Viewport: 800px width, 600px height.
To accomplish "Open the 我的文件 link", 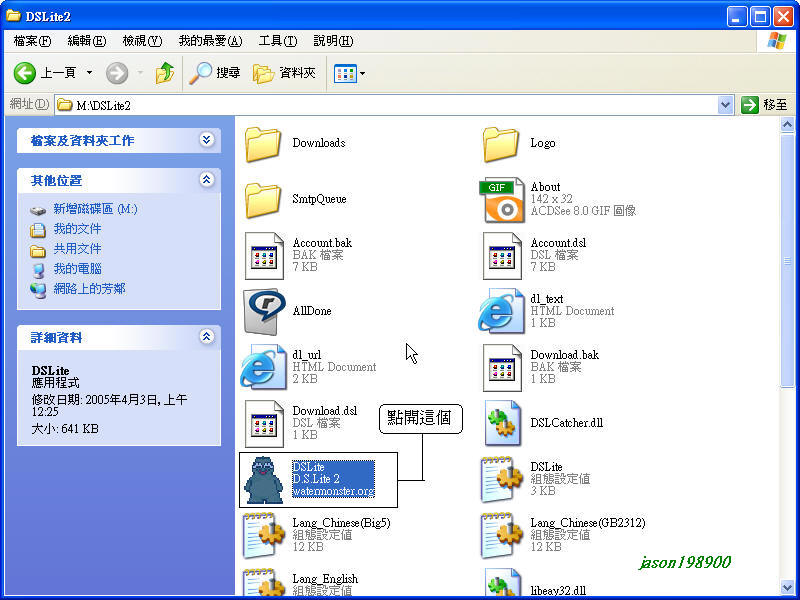I will point(77,229).
